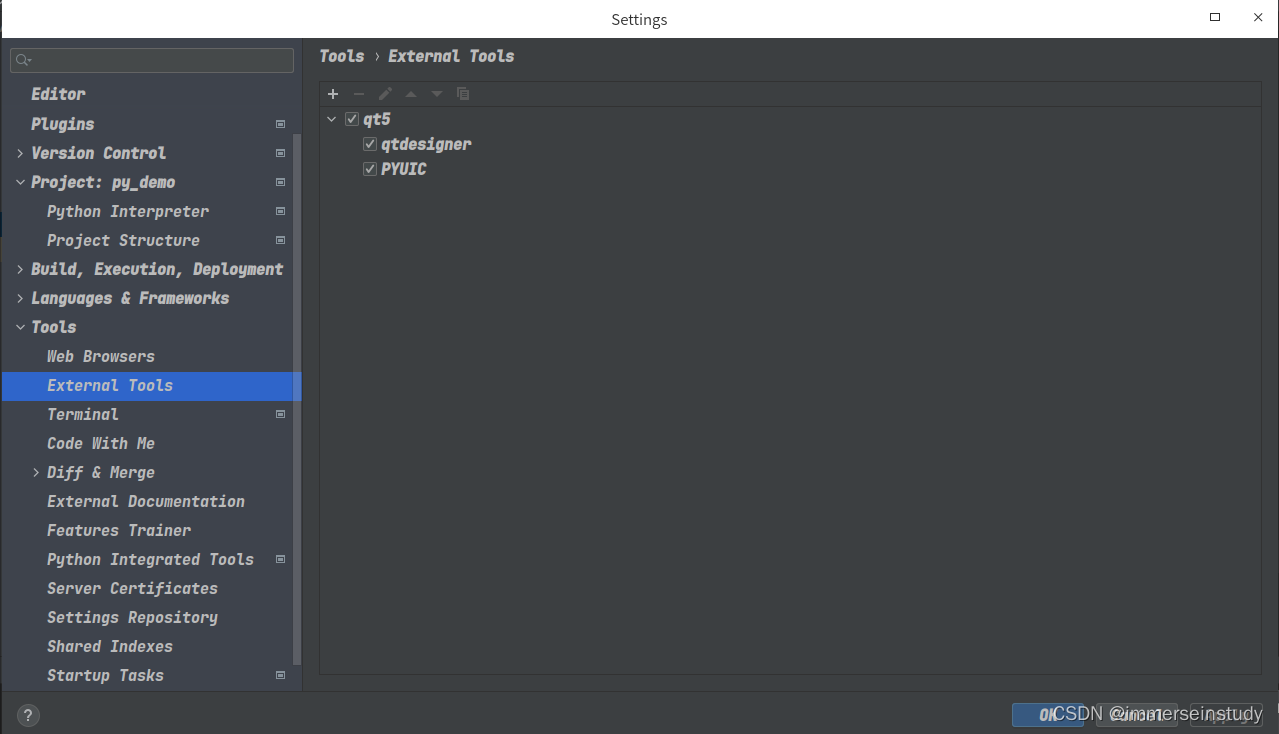
Task: Expand Build, Execution, Deployment section
Action: coord(20,269)
